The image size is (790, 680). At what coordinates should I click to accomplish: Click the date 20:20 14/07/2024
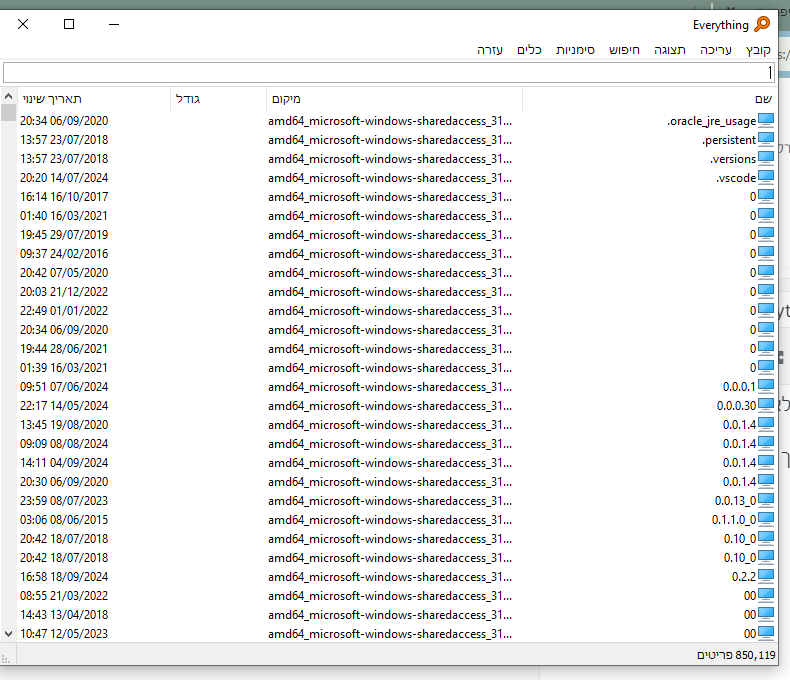pyautogui.click(x=64, y=178)
